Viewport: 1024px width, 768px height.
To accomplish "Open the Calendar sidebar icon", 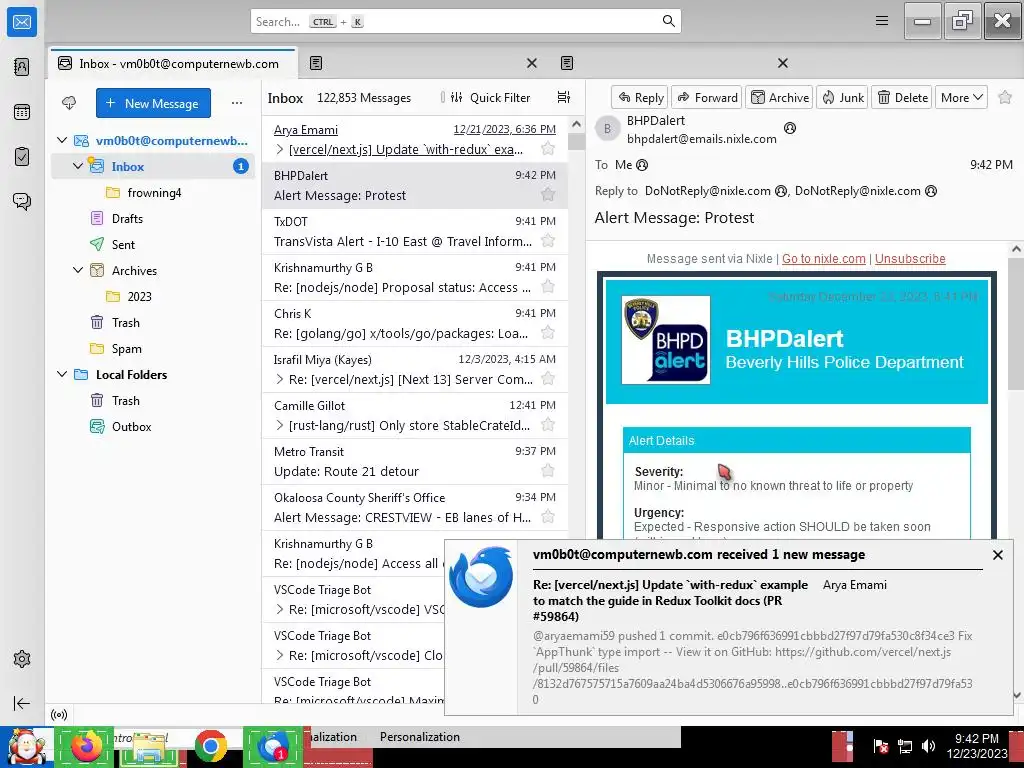I will pyautogui.click(x=22, y=112).
